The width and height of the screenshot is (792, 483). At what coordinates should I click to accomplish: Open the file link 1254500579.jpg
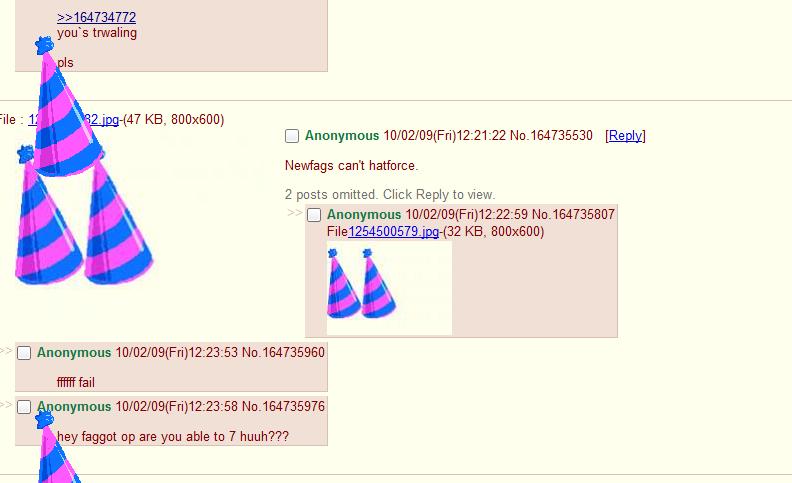click(393, 231)
